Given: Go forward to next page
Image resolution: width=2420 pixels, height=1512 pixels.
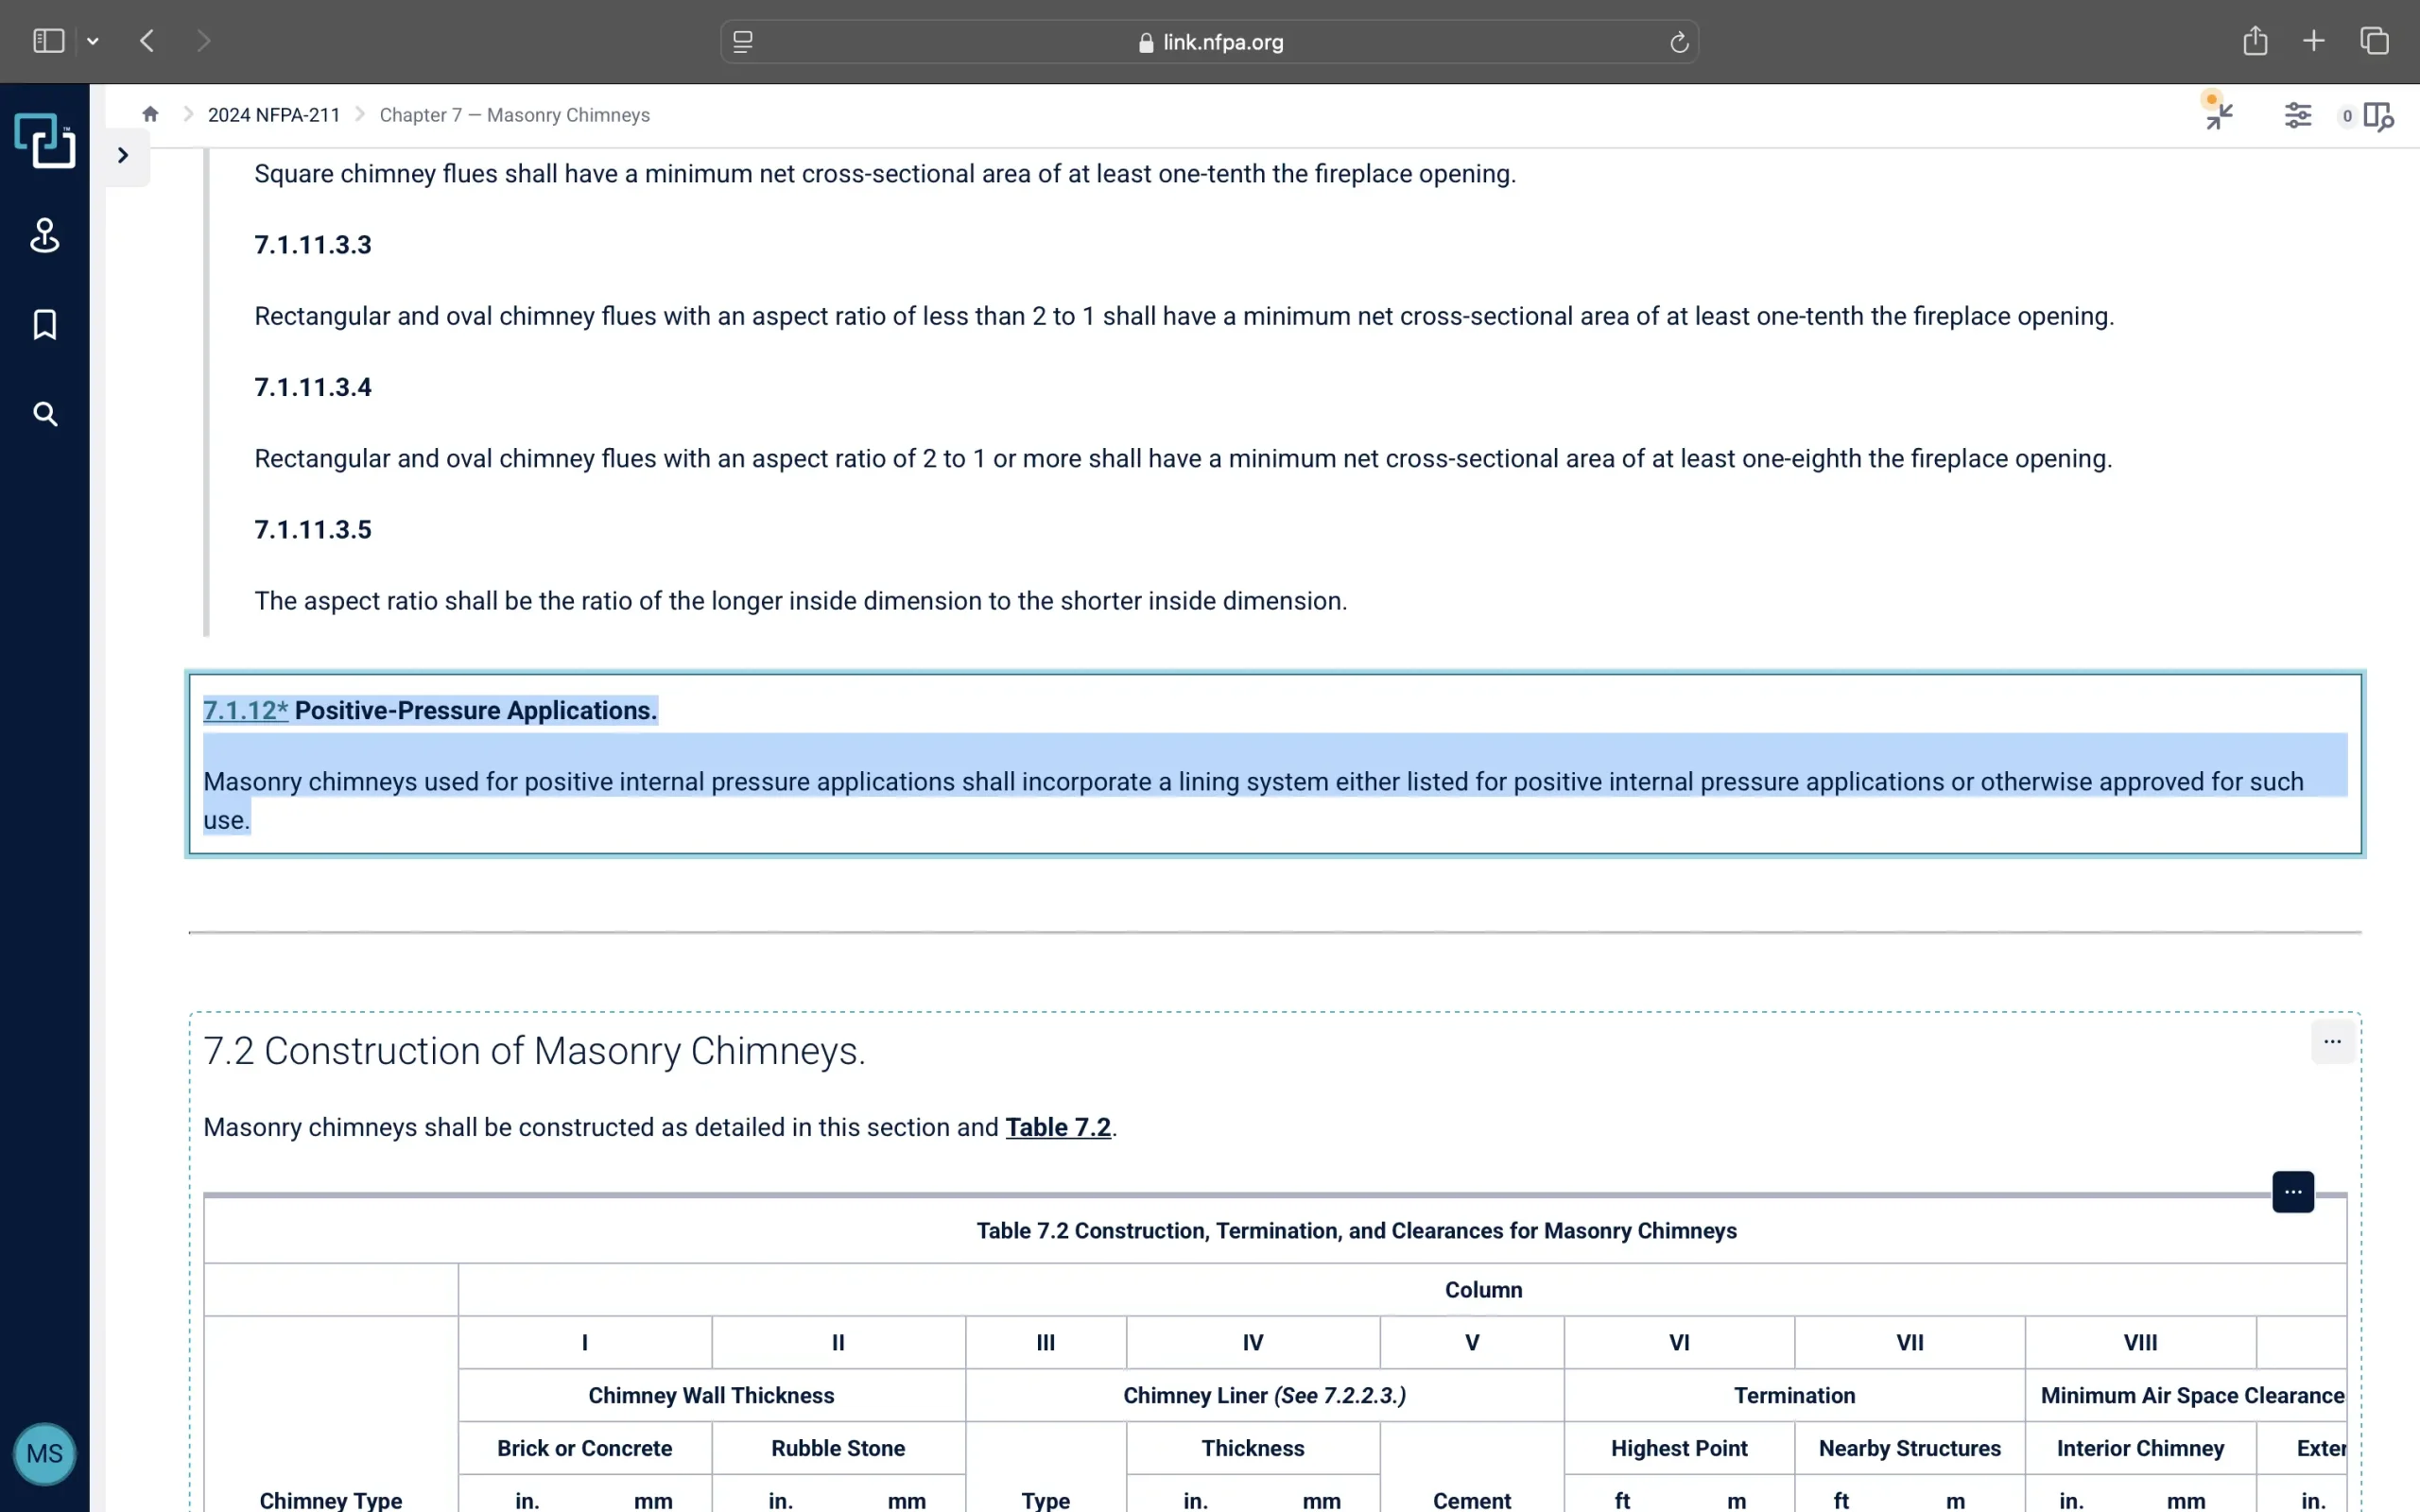Looking at the screenshot, I should (203, 41).
